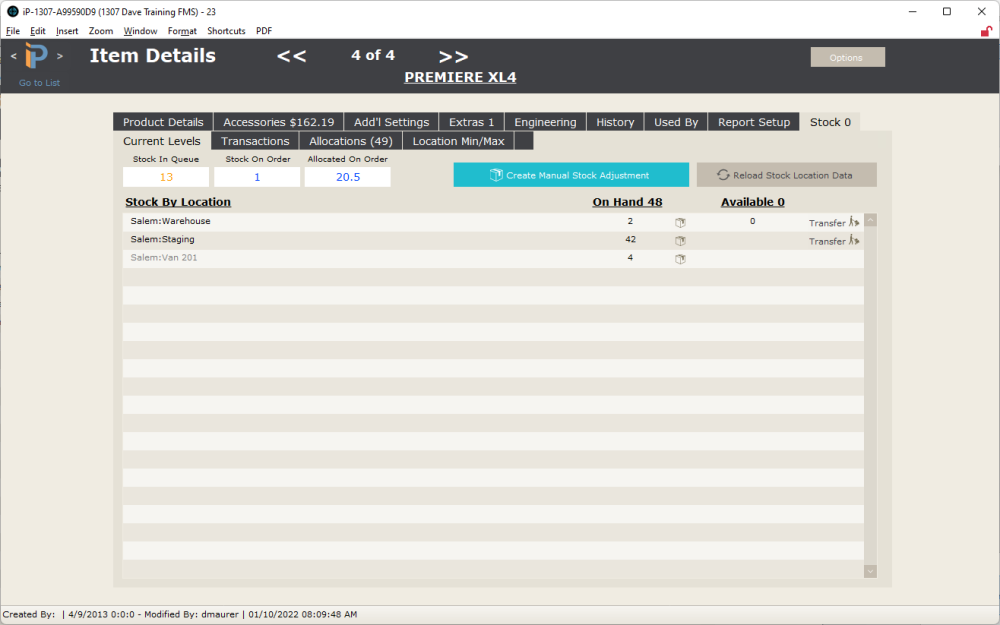Viewport: 1000px width, 625px height.
Task: Select the Salem:Warehouse location row
Action: click(493, 222)
